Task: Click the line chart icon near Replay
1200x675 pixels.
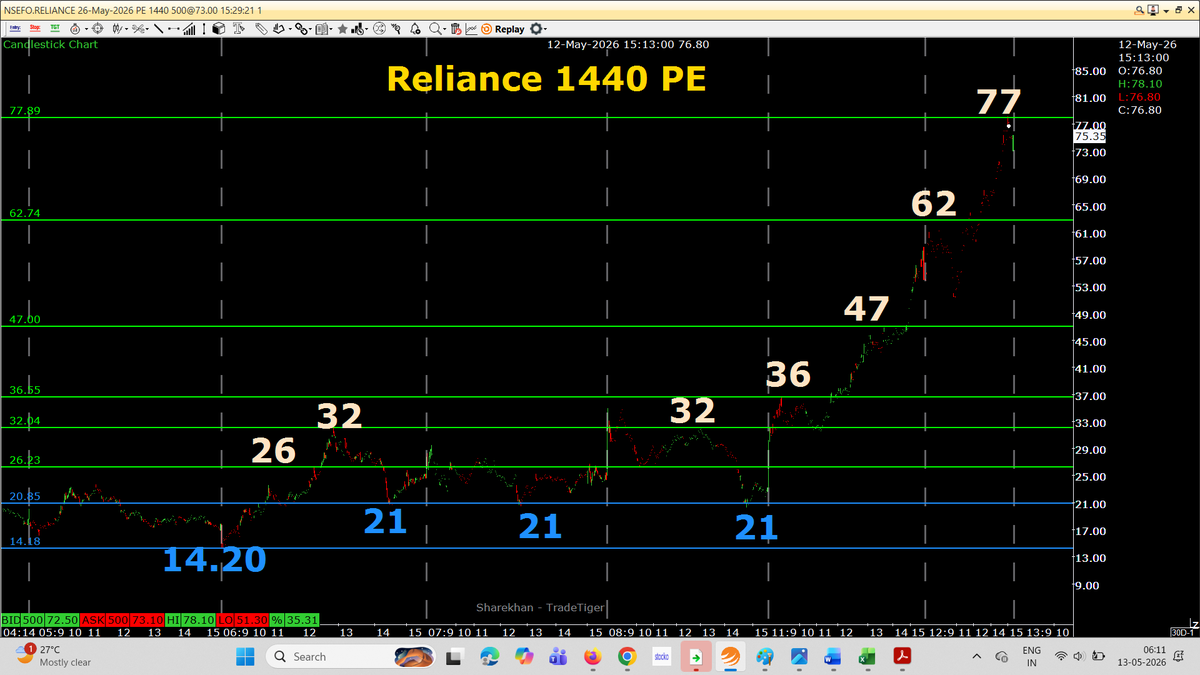Action: click(471, 29)
